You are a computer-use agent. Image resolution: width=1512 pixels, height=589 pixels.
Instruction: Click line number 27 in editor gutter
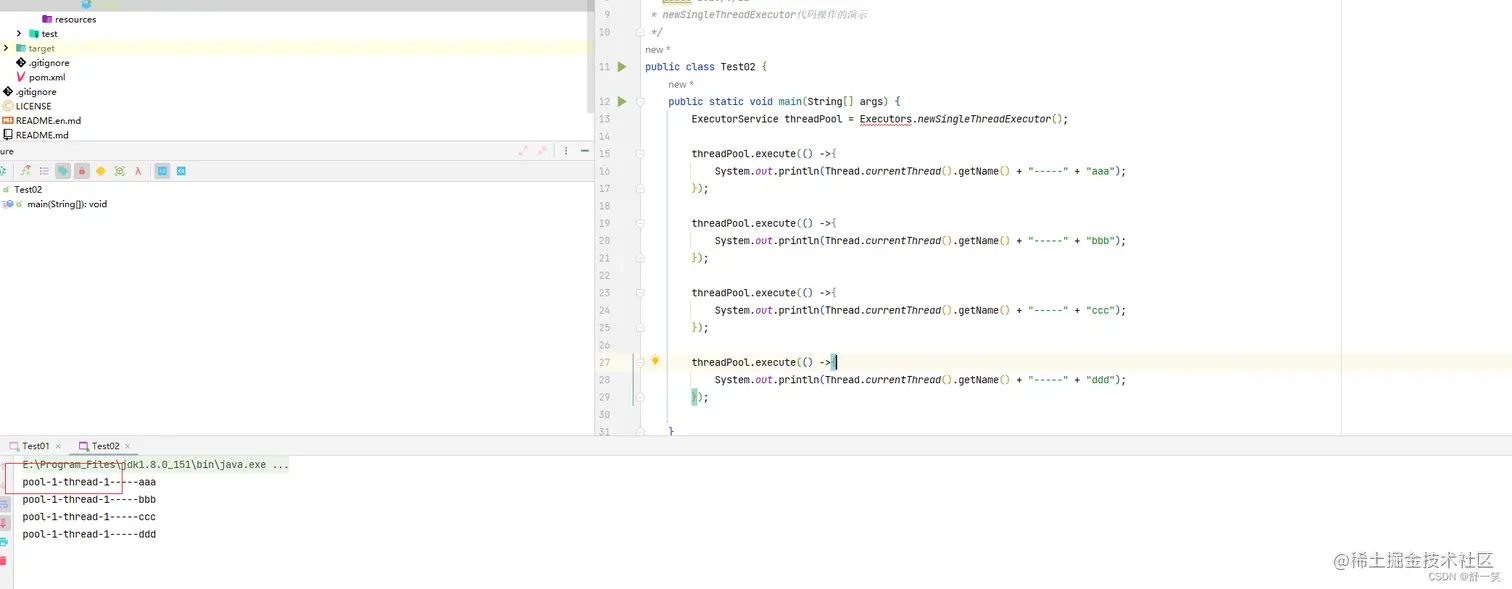pos(604,362)
